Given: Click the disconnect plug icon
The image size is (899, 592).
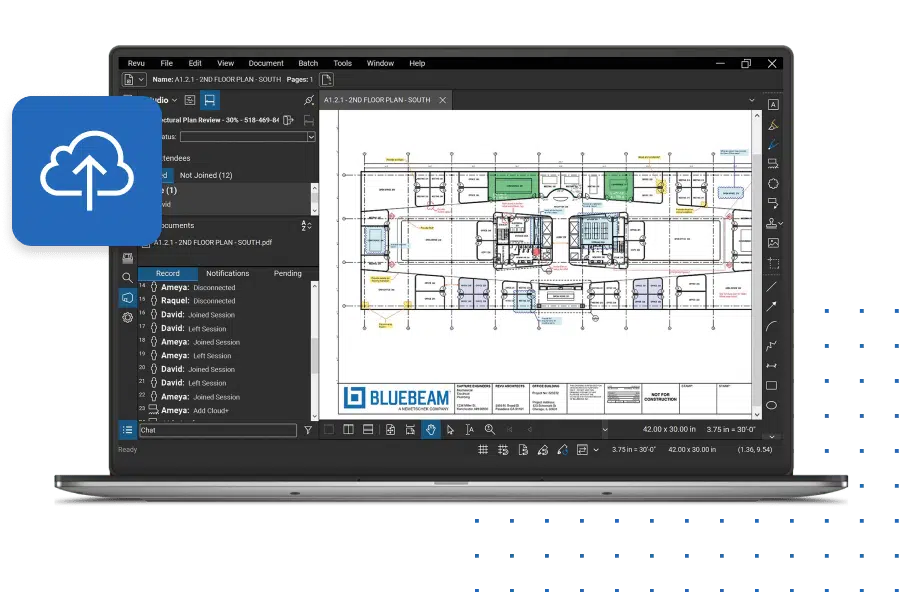Looking at the screenshot, I should click(x=308, y=100).
